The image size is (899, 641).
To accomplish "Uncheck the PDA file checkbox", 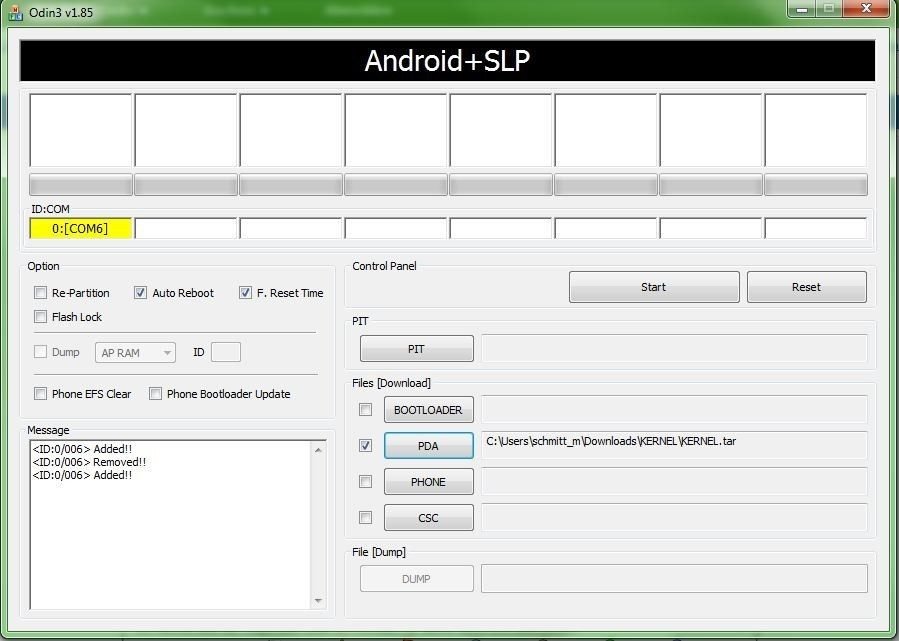I will pos(365,445).
